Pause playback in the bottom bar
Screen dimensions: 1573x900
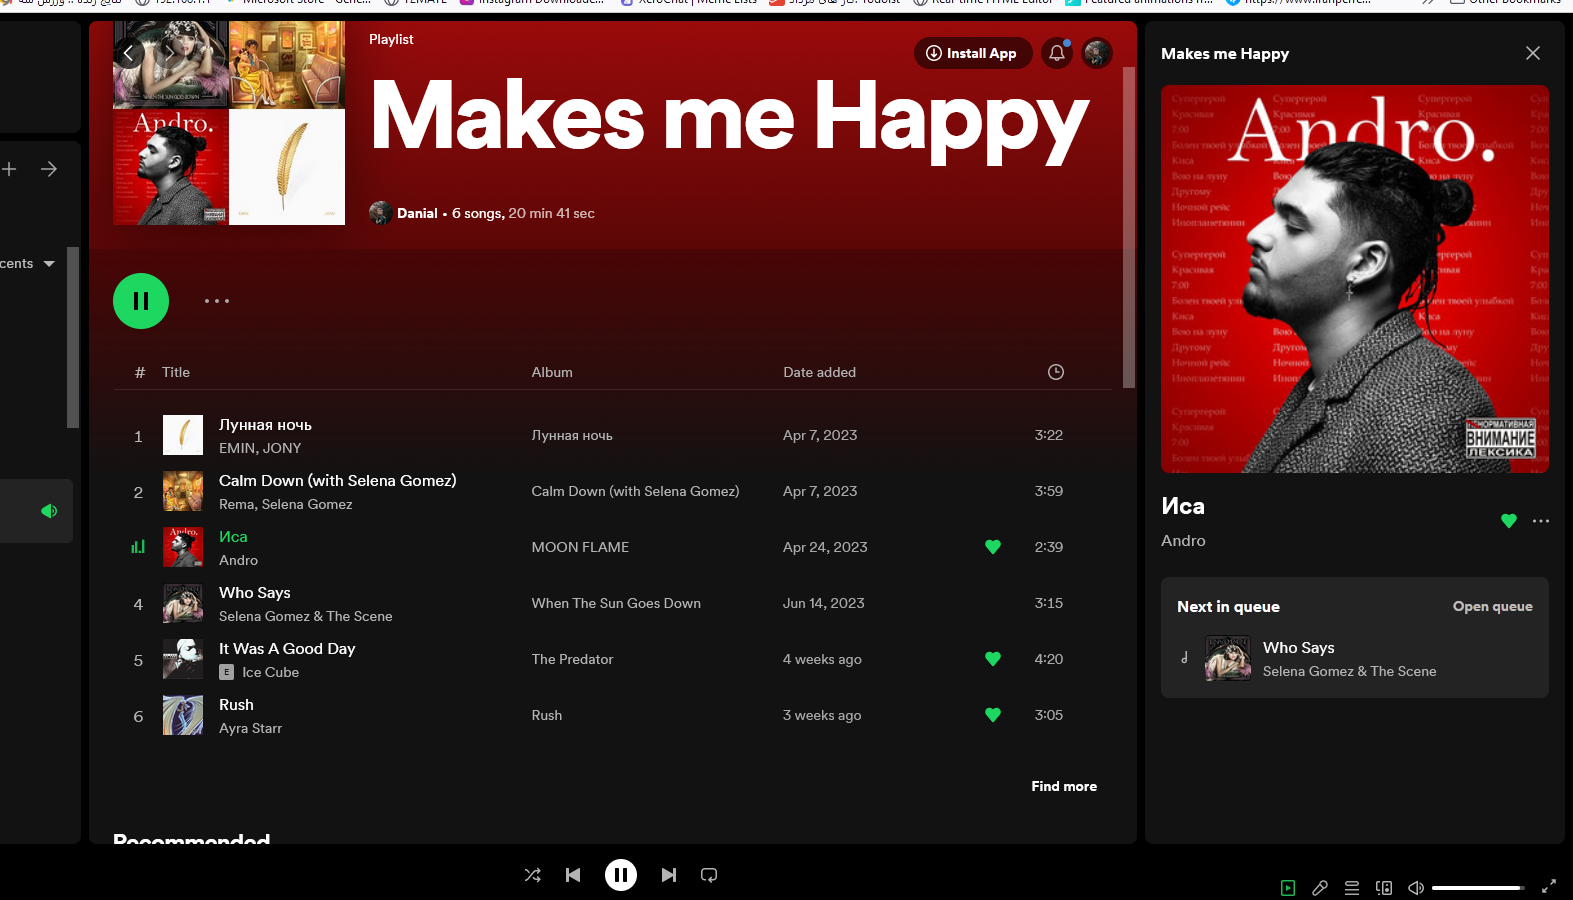click(x=621, y=875)
